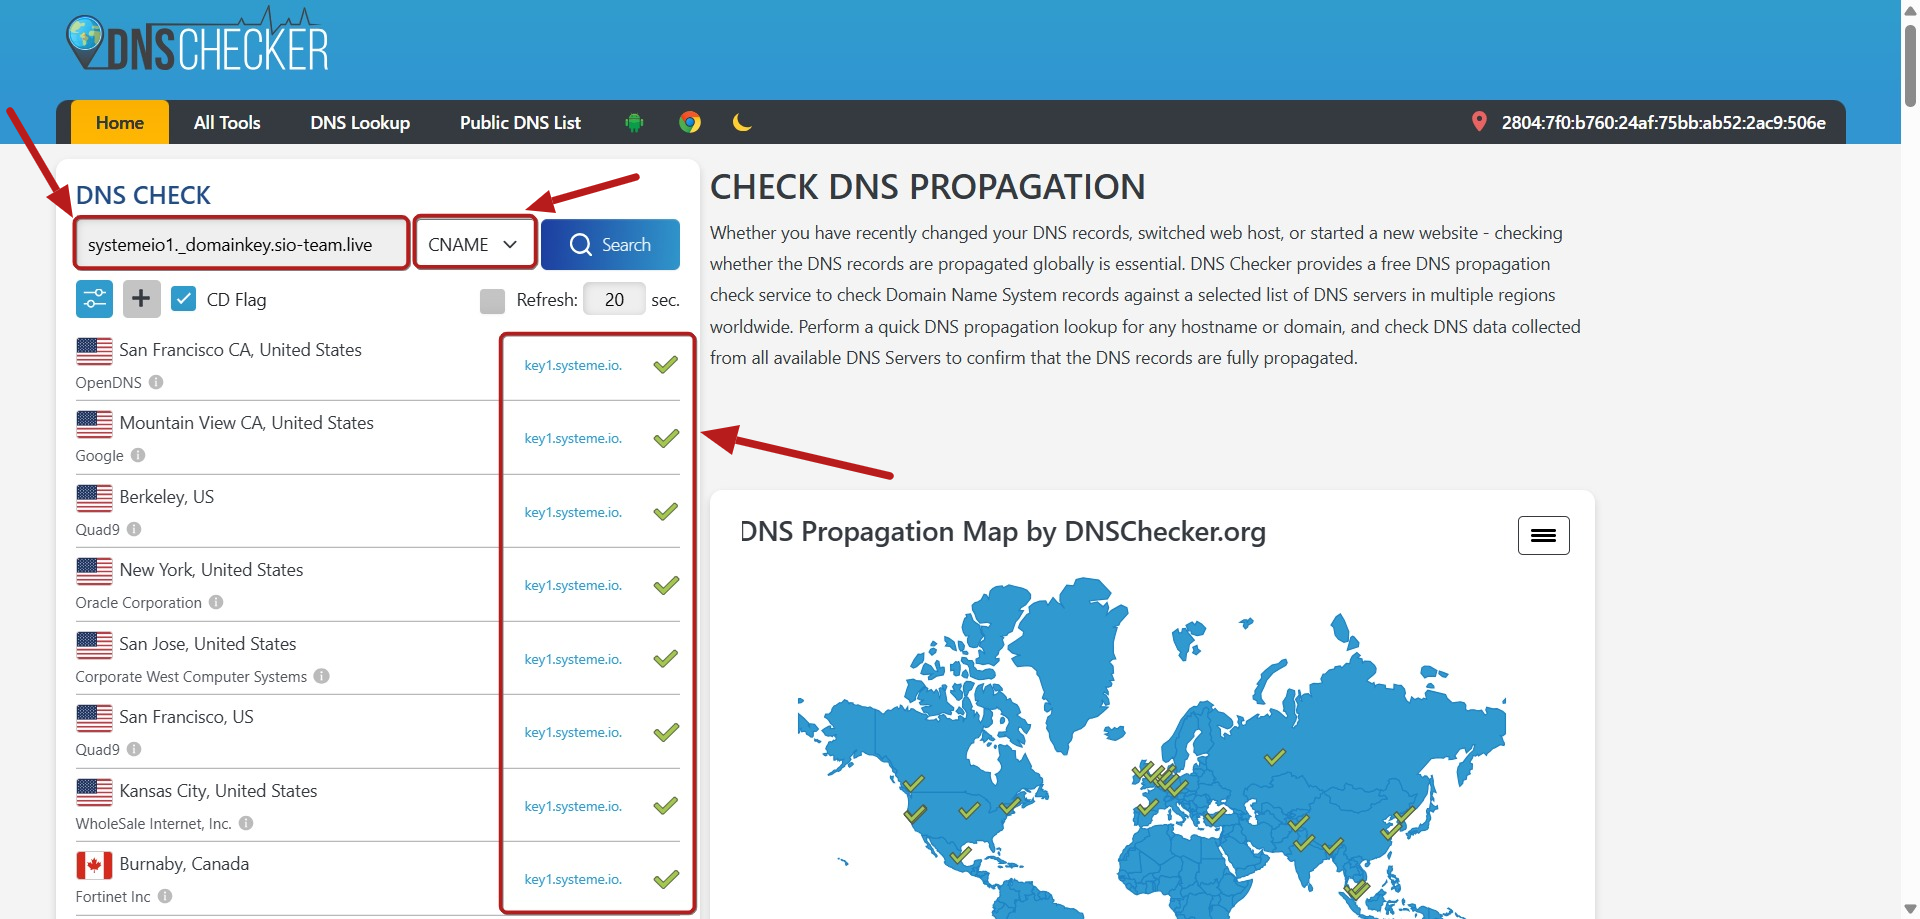Open DNS Lookup menu item
This screenshot has width=1920, height=919.
[360, 123]
